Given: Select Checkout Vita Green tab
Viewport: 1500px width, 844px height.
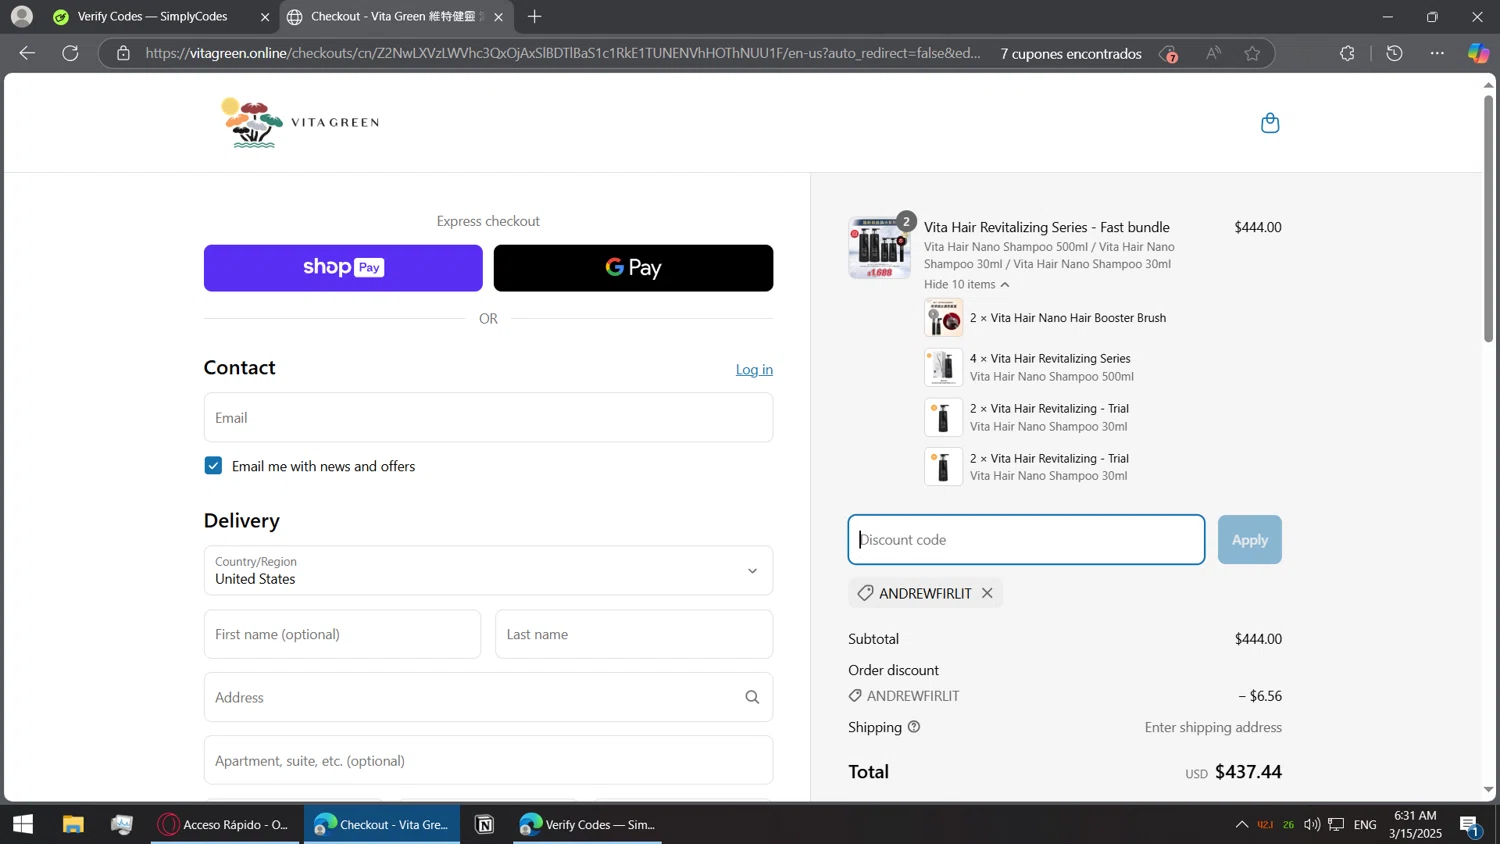Looking at the screenshot, I should coord(396,17).
